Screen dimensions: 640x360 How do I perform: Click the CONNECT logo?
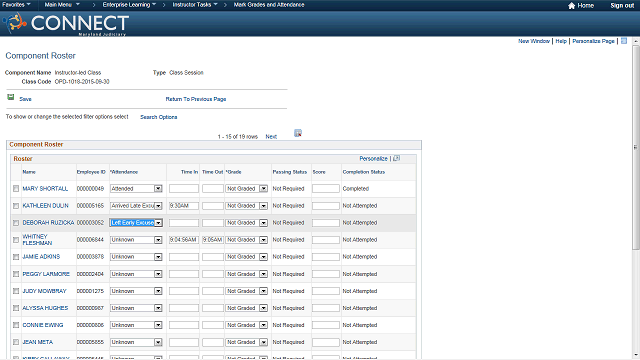67,24
